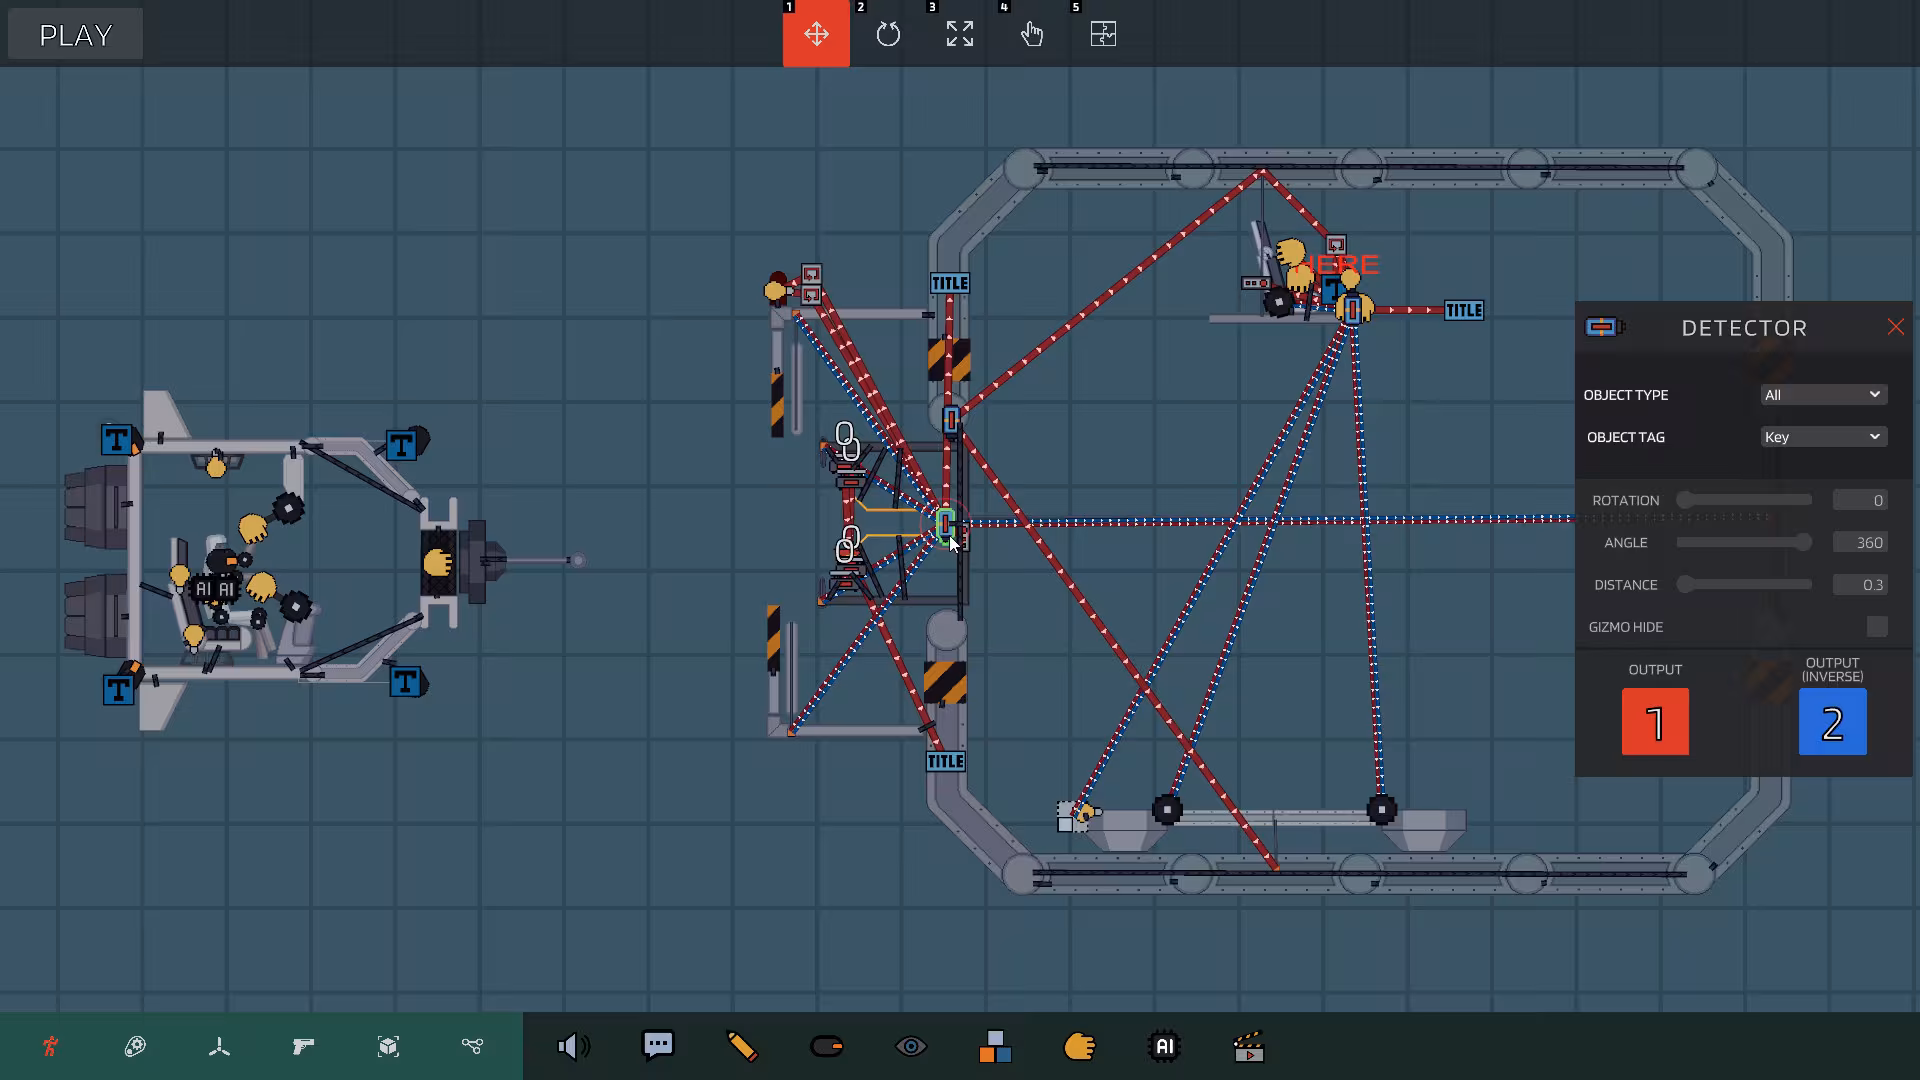Select the upper-left T block on ship
1920x1080 pixels.
[x=117, y=440]
